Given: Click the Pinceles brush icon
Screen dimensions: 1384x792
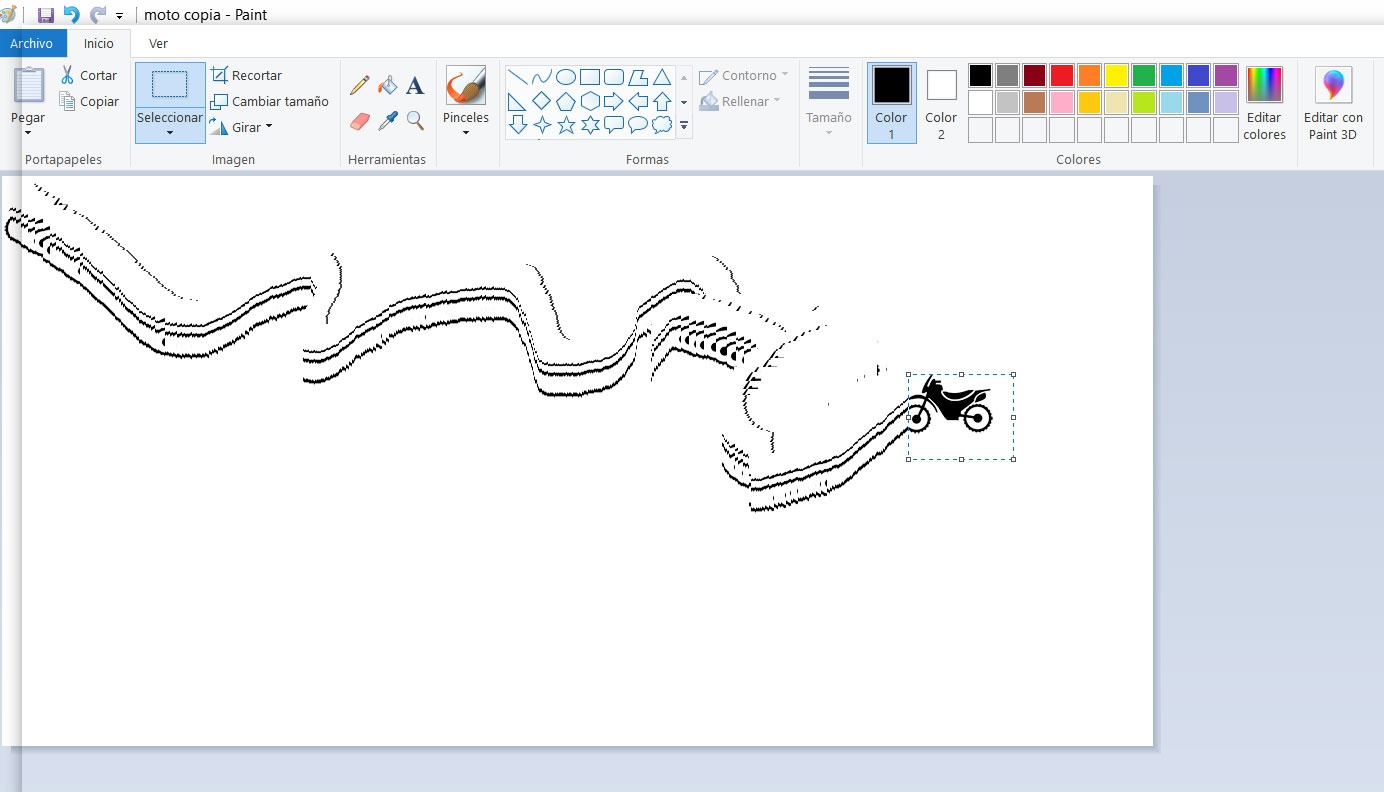Looking at the screenshot, I should pos(466,86).
